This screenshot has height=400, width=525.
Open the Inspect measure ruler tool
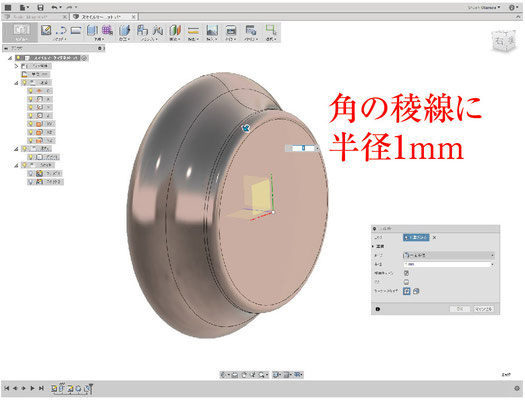(x=193, y=31)
